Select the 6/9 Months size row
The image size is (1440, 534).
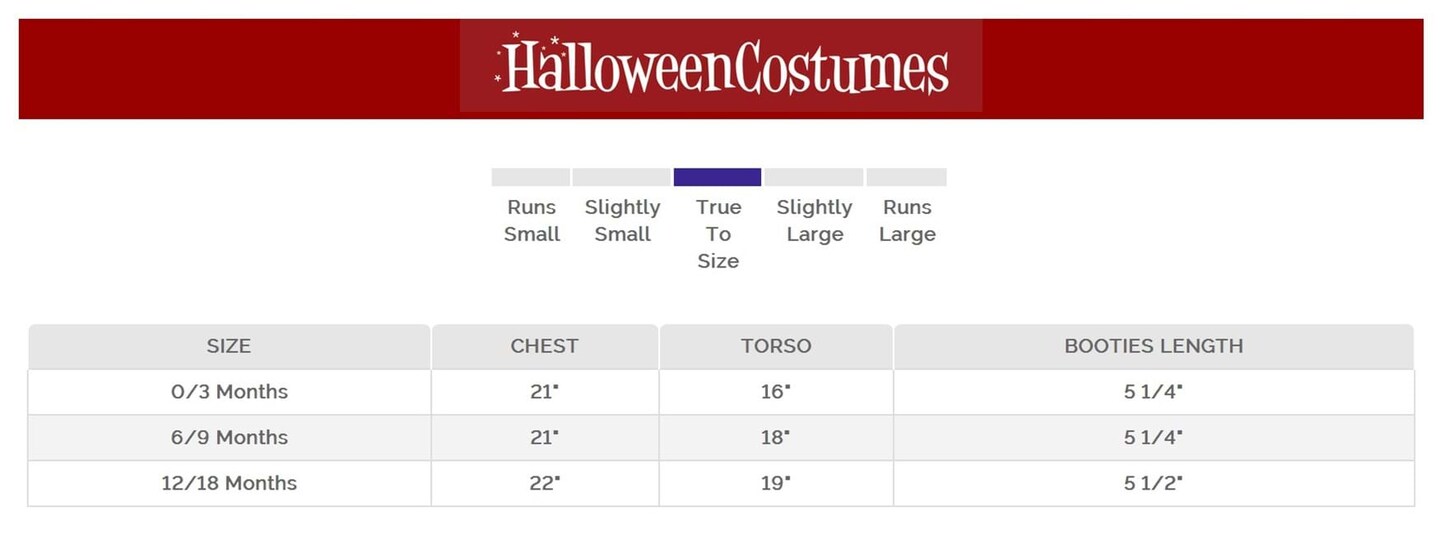pyautogui.click(x=229, y=438)
